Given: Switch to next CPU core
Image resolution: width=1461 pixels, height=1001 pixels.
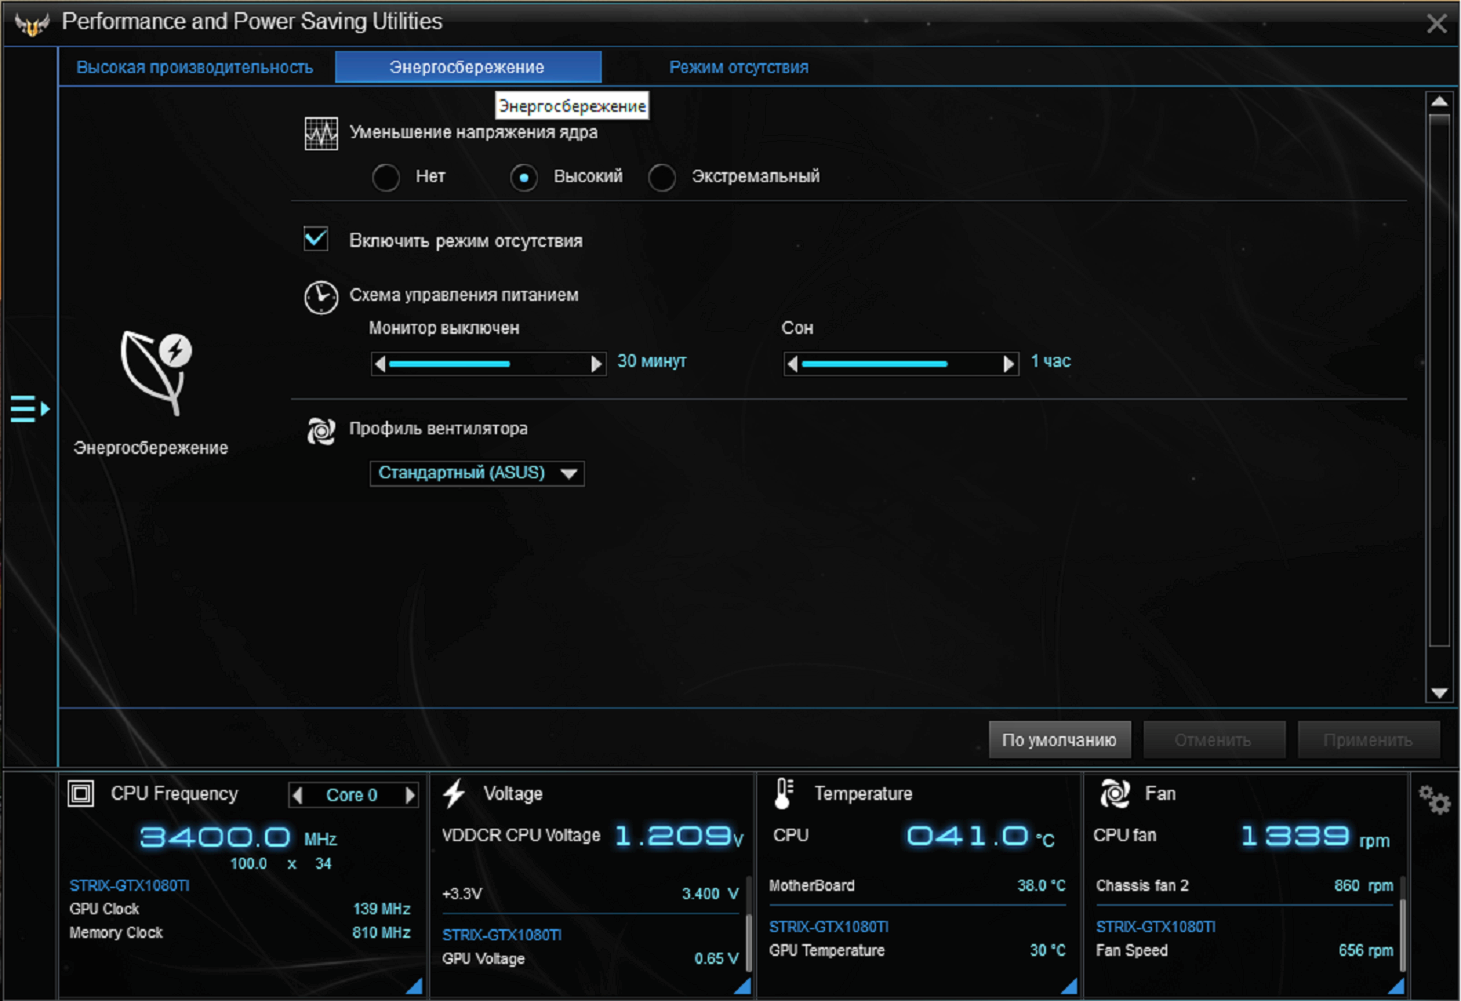Looking at the screenshot, I should (x=409, y=795).
